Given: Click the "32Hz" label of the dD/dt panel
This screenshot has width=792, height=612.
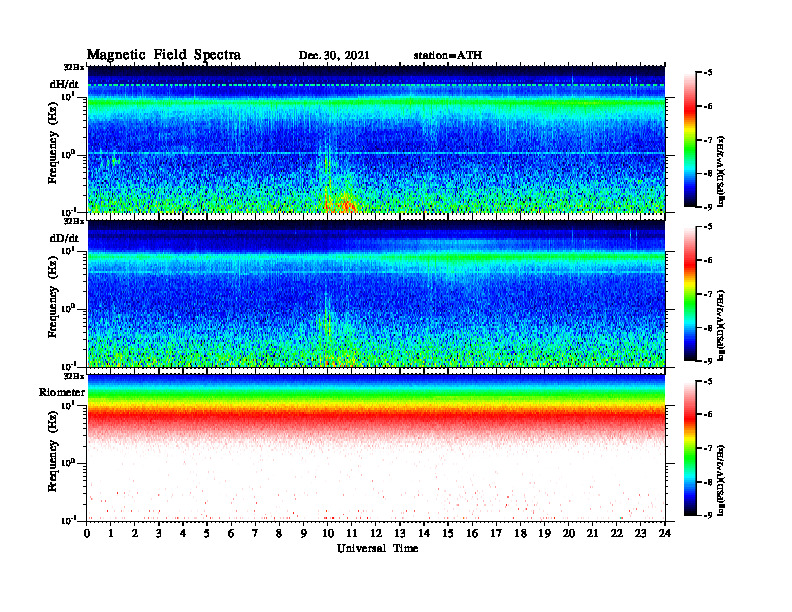Looking at the screenshot, I should 74,221.
